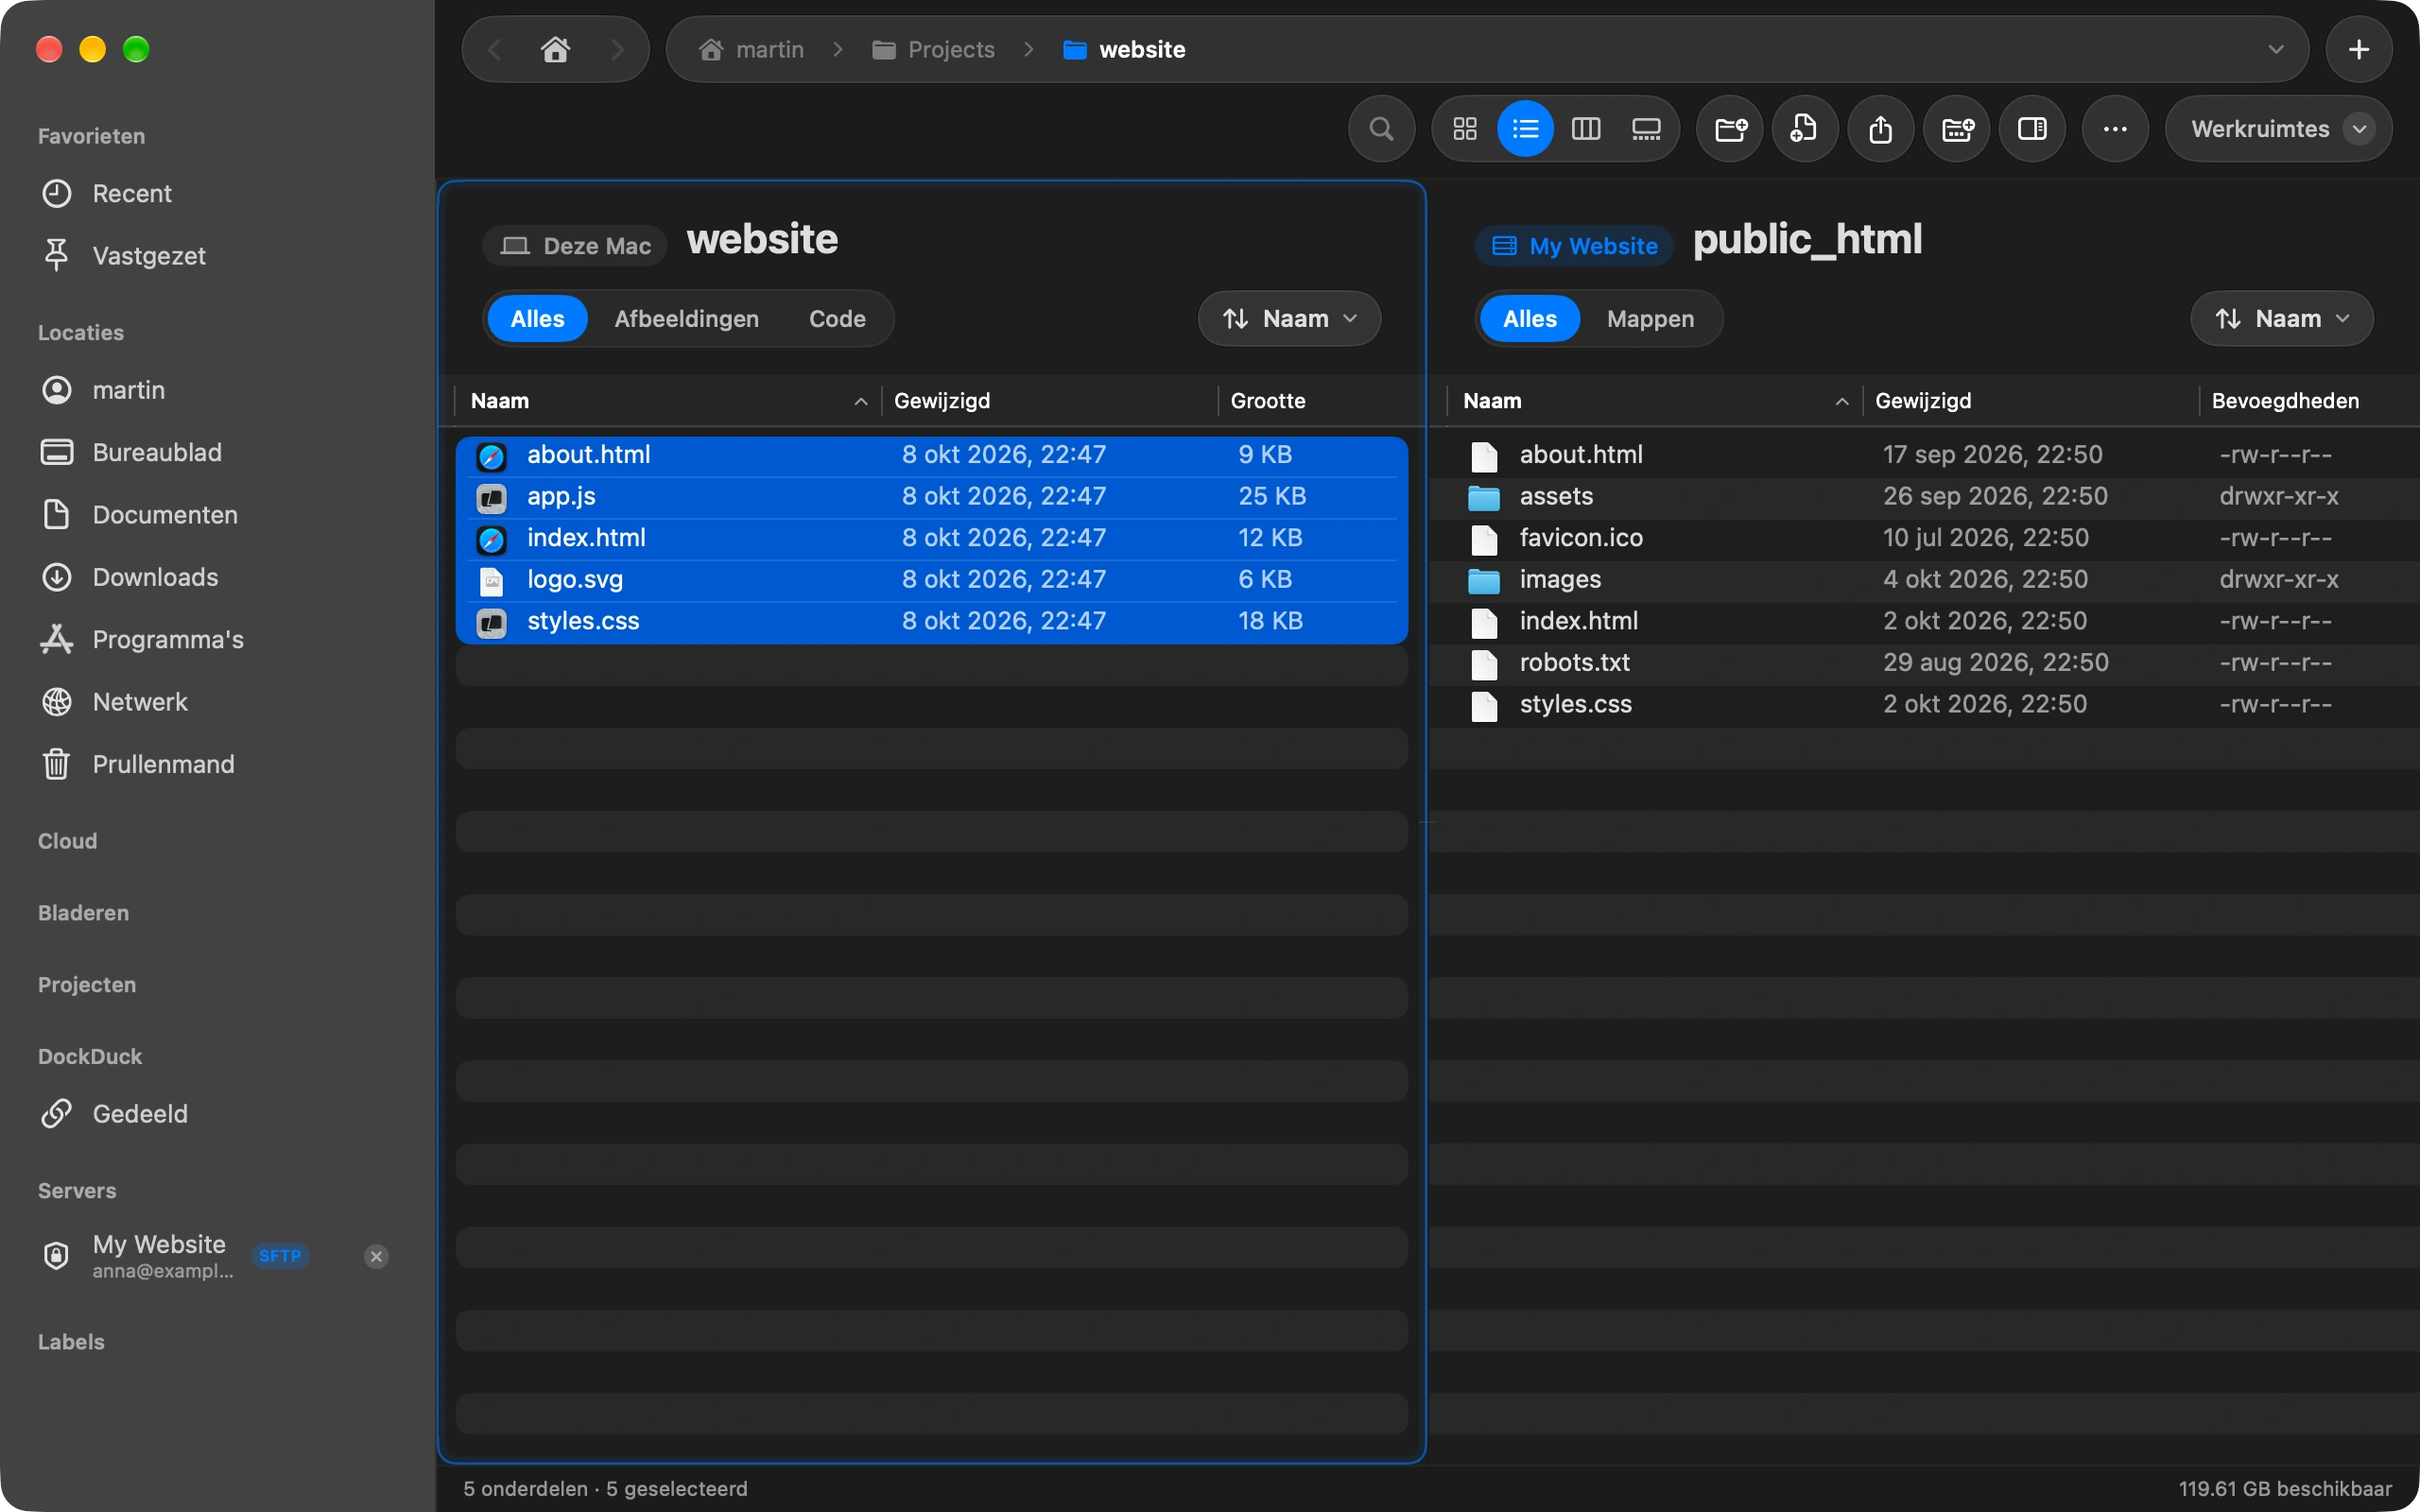2420x1512 pixels.
Task: Disconnect My Website server with x button
Action: [x=376, y=1256]
